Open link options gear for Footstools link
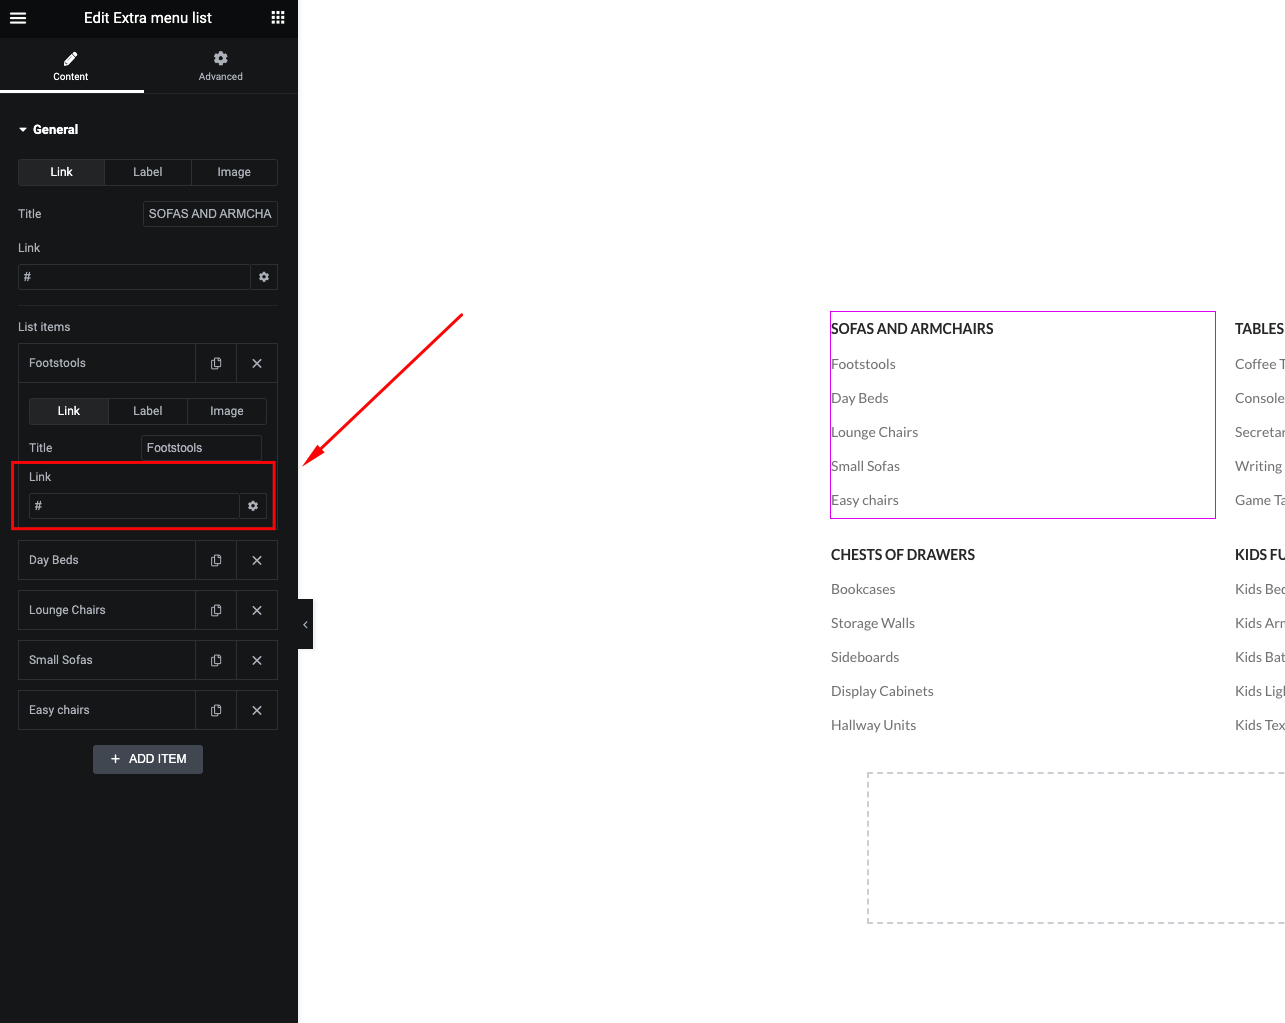 click(x=253, y=506)
